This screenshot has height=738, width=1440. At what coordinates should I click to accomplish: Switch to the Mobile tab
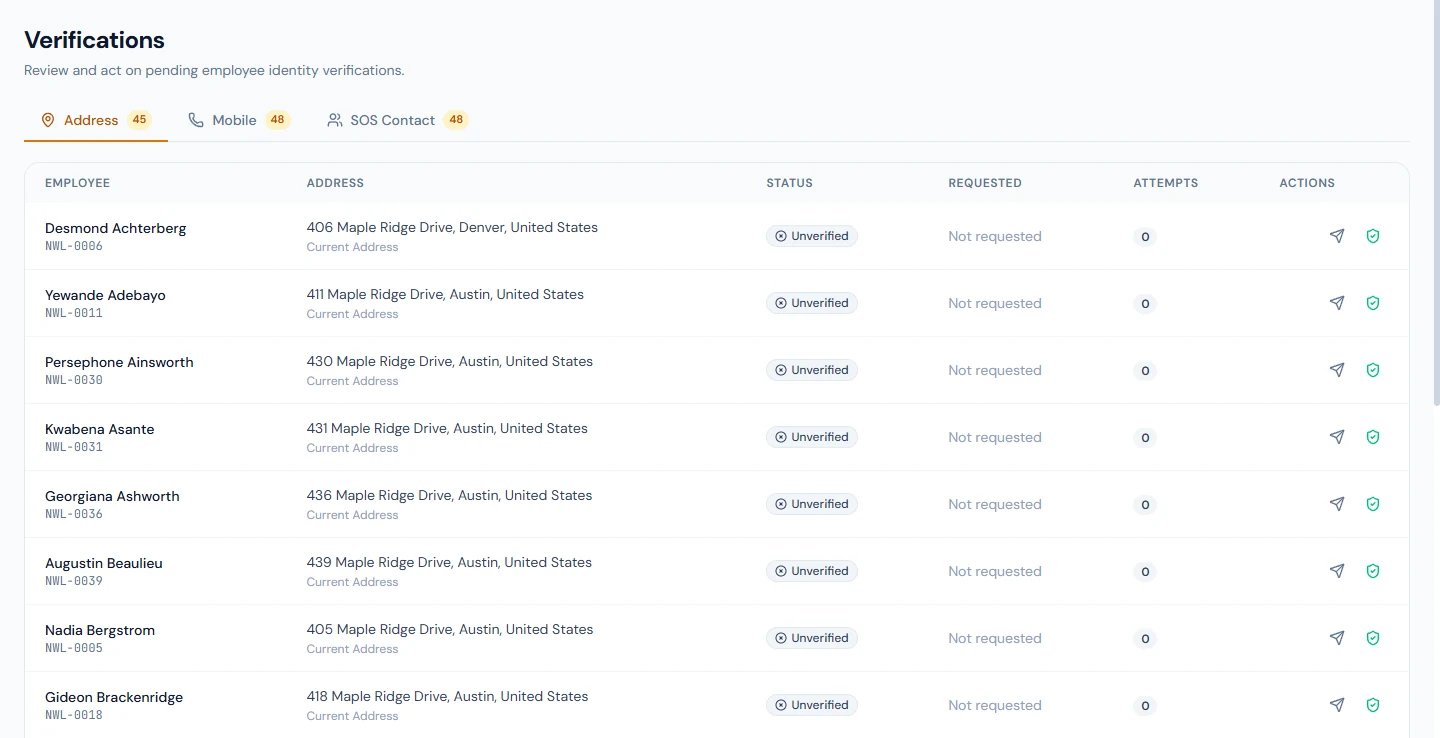pyautogui.click(x=239, y=120)
